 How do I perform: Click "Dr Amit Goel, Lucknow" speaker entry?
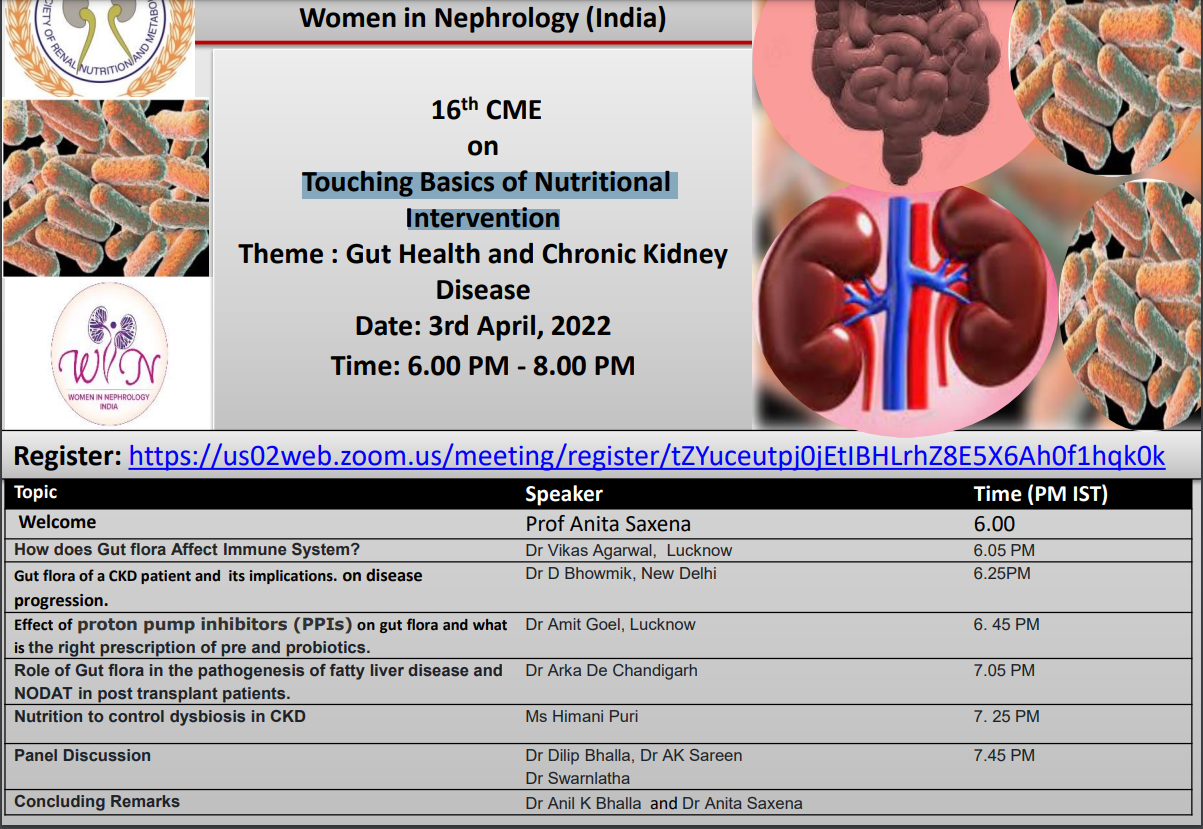(610, 625)
